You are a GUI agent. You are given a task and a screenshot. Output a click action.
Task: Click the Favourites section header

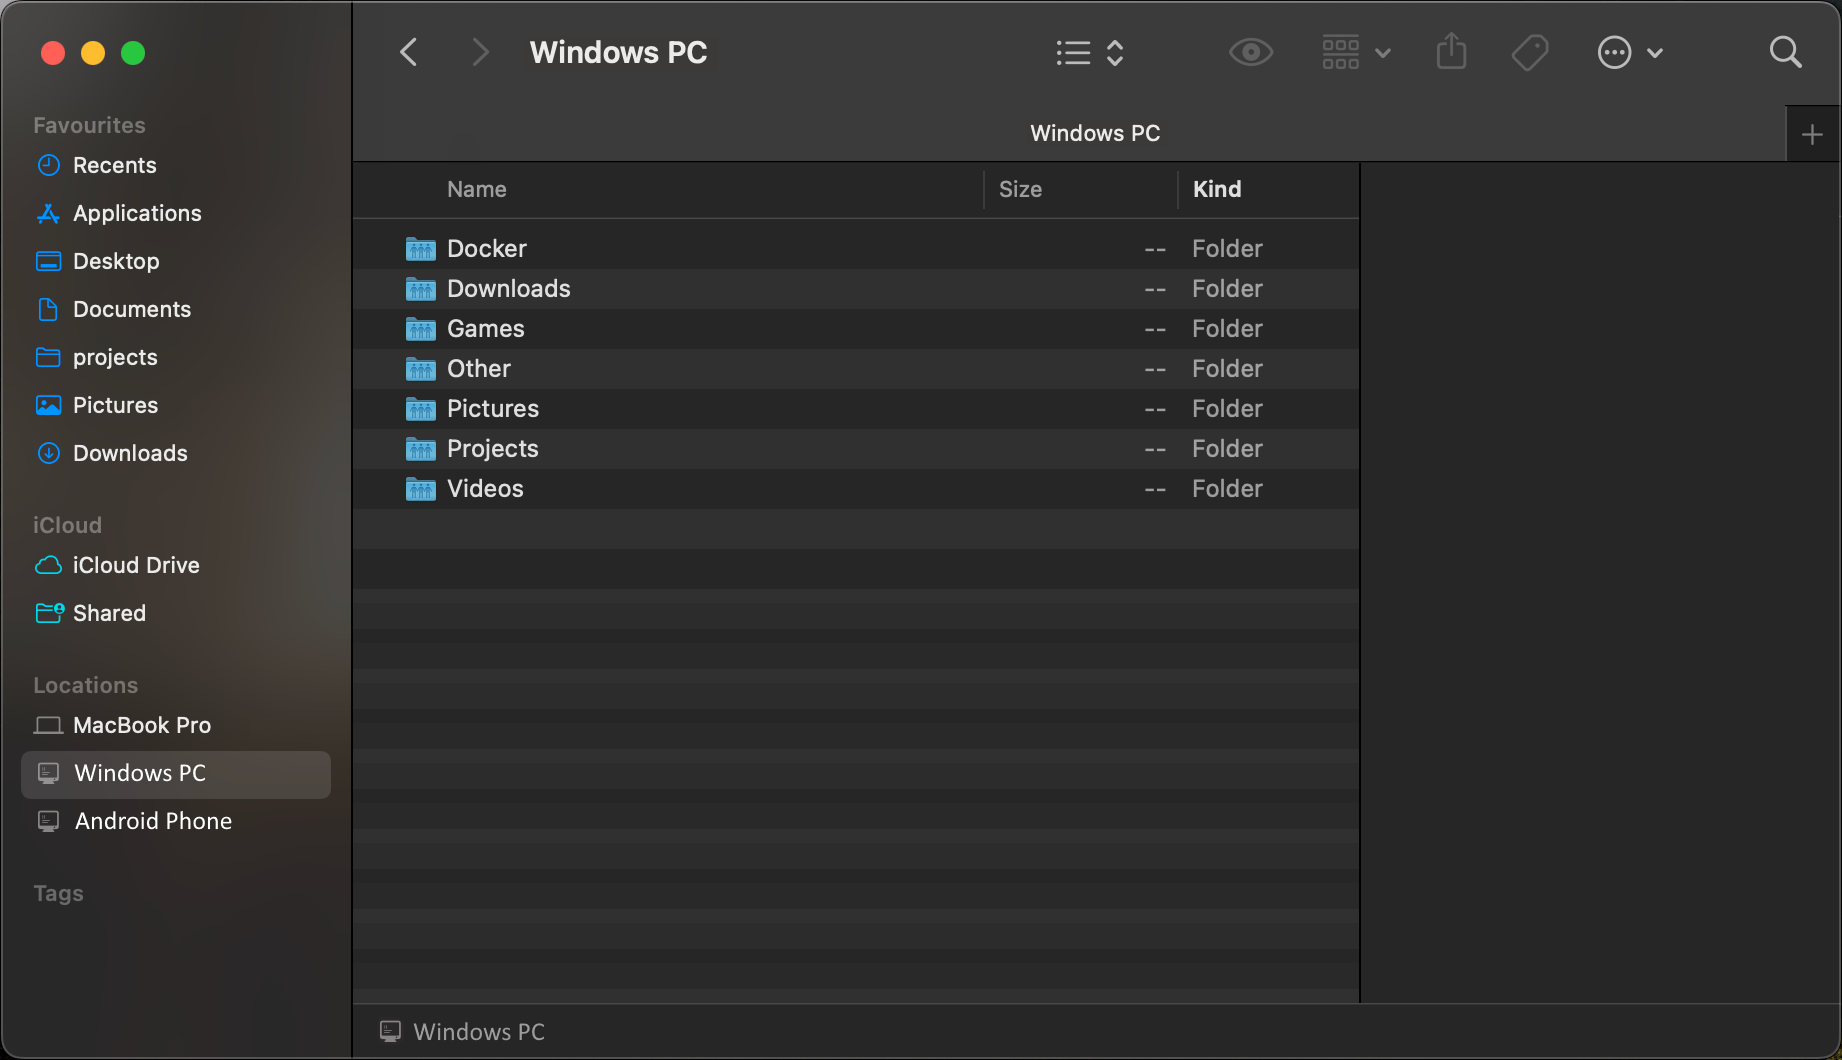pos(89,125)
